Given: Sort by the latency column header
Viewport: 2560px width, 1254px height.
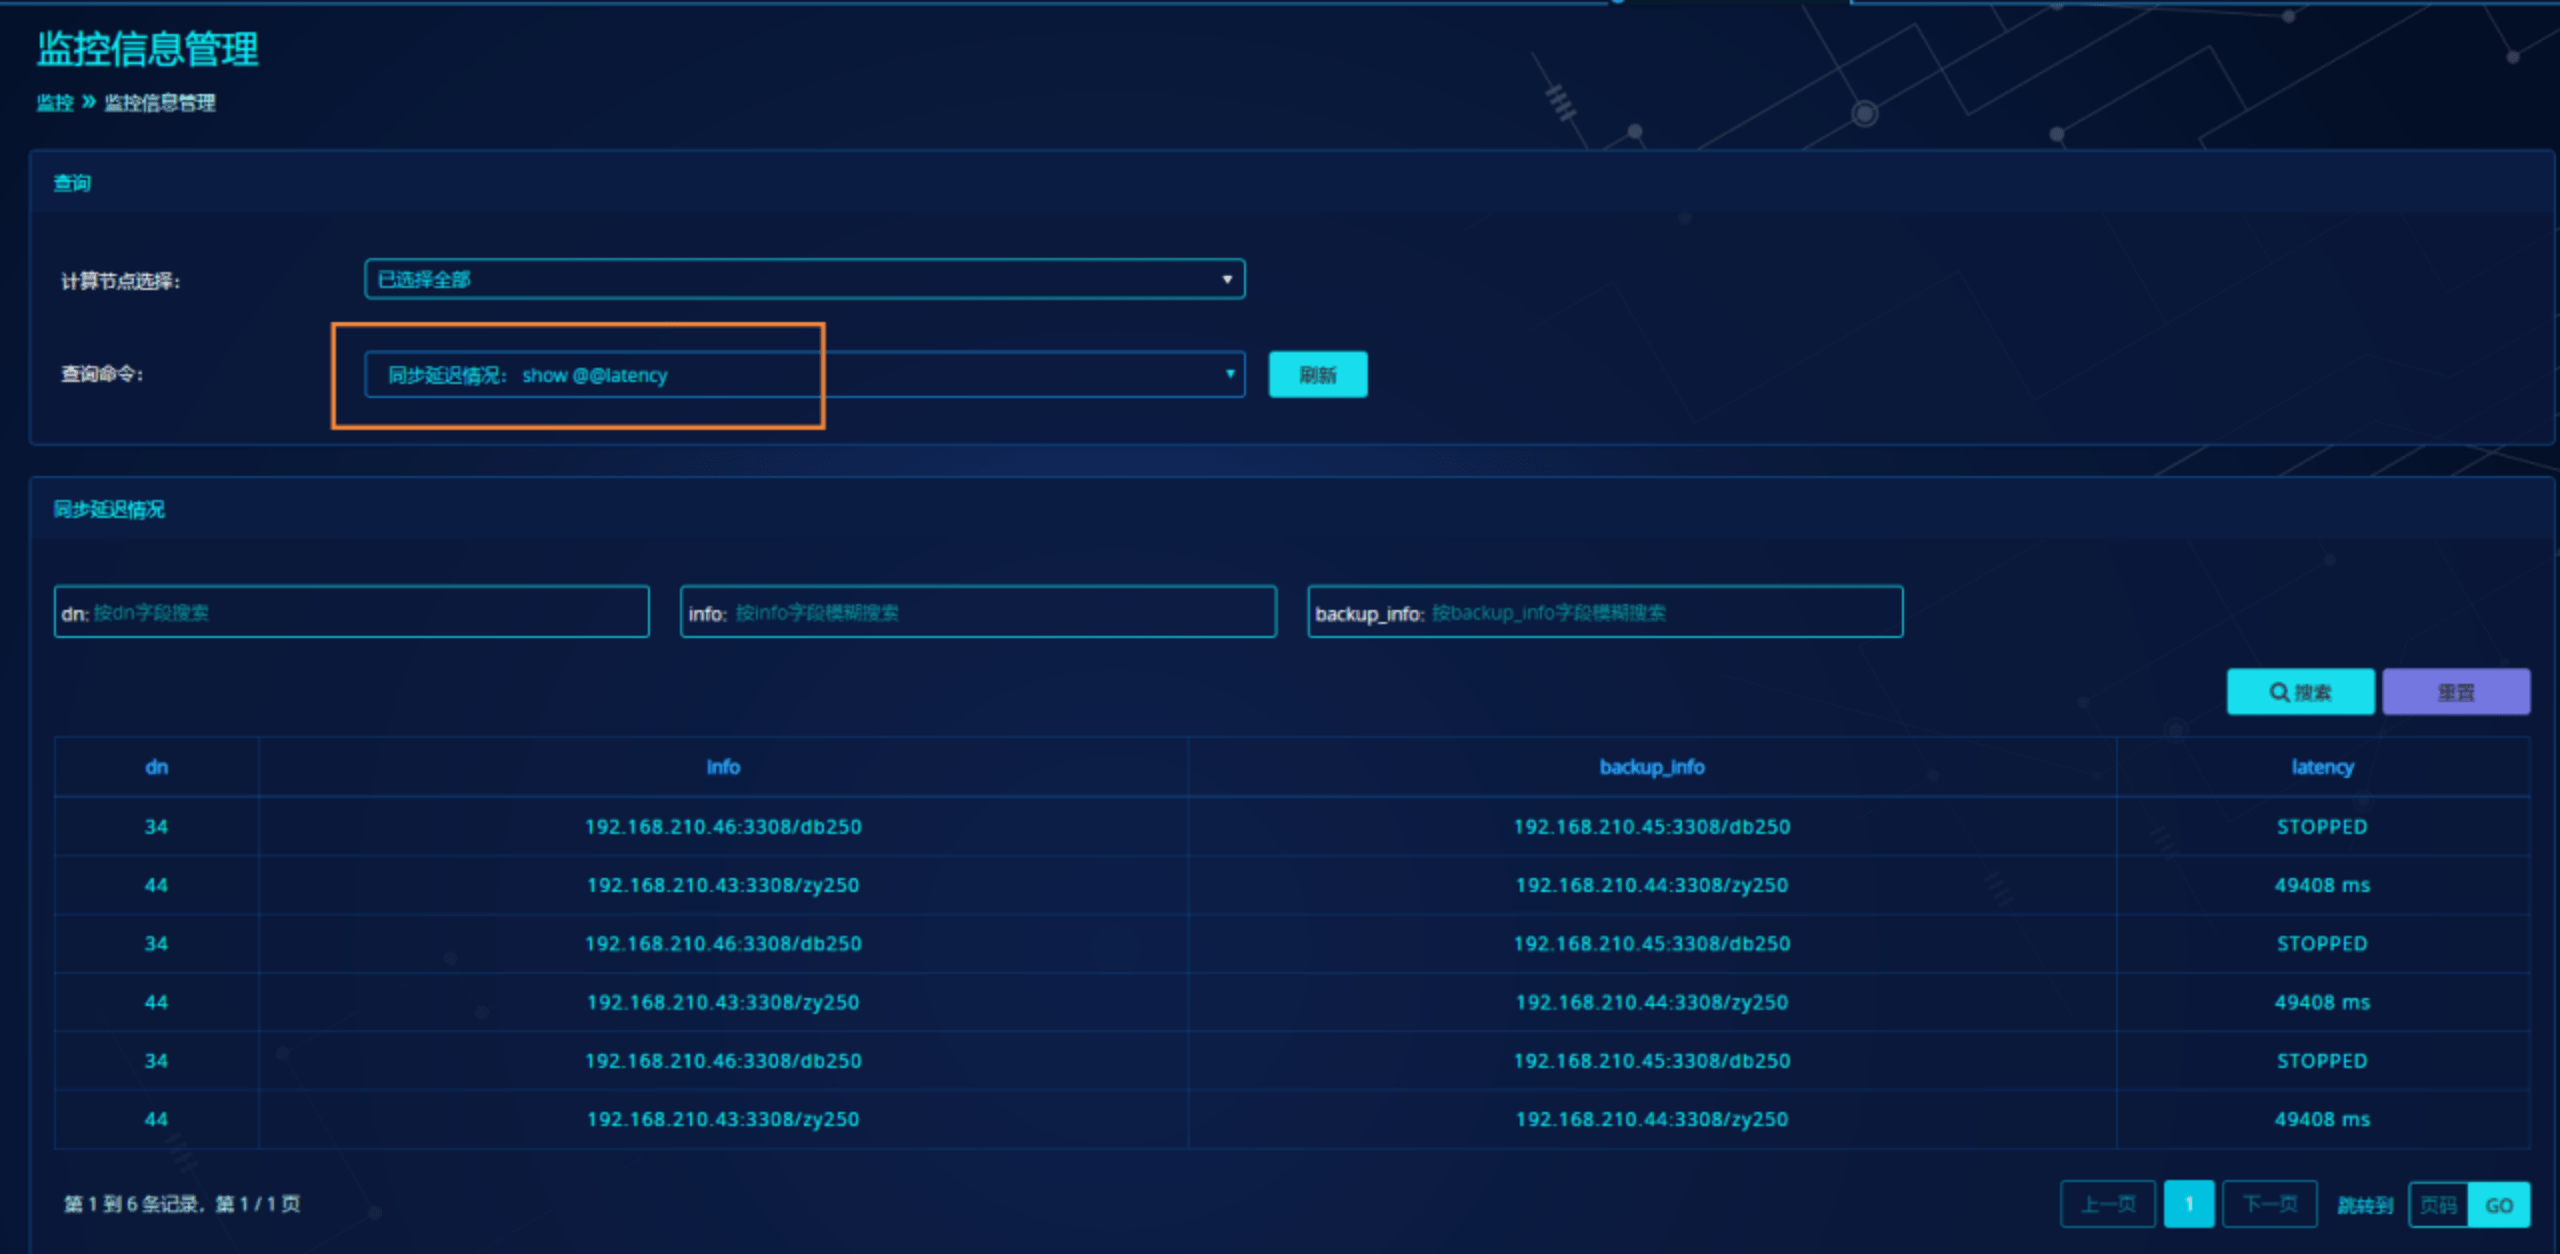Looking at the screenshot, I should [2322, 767].
